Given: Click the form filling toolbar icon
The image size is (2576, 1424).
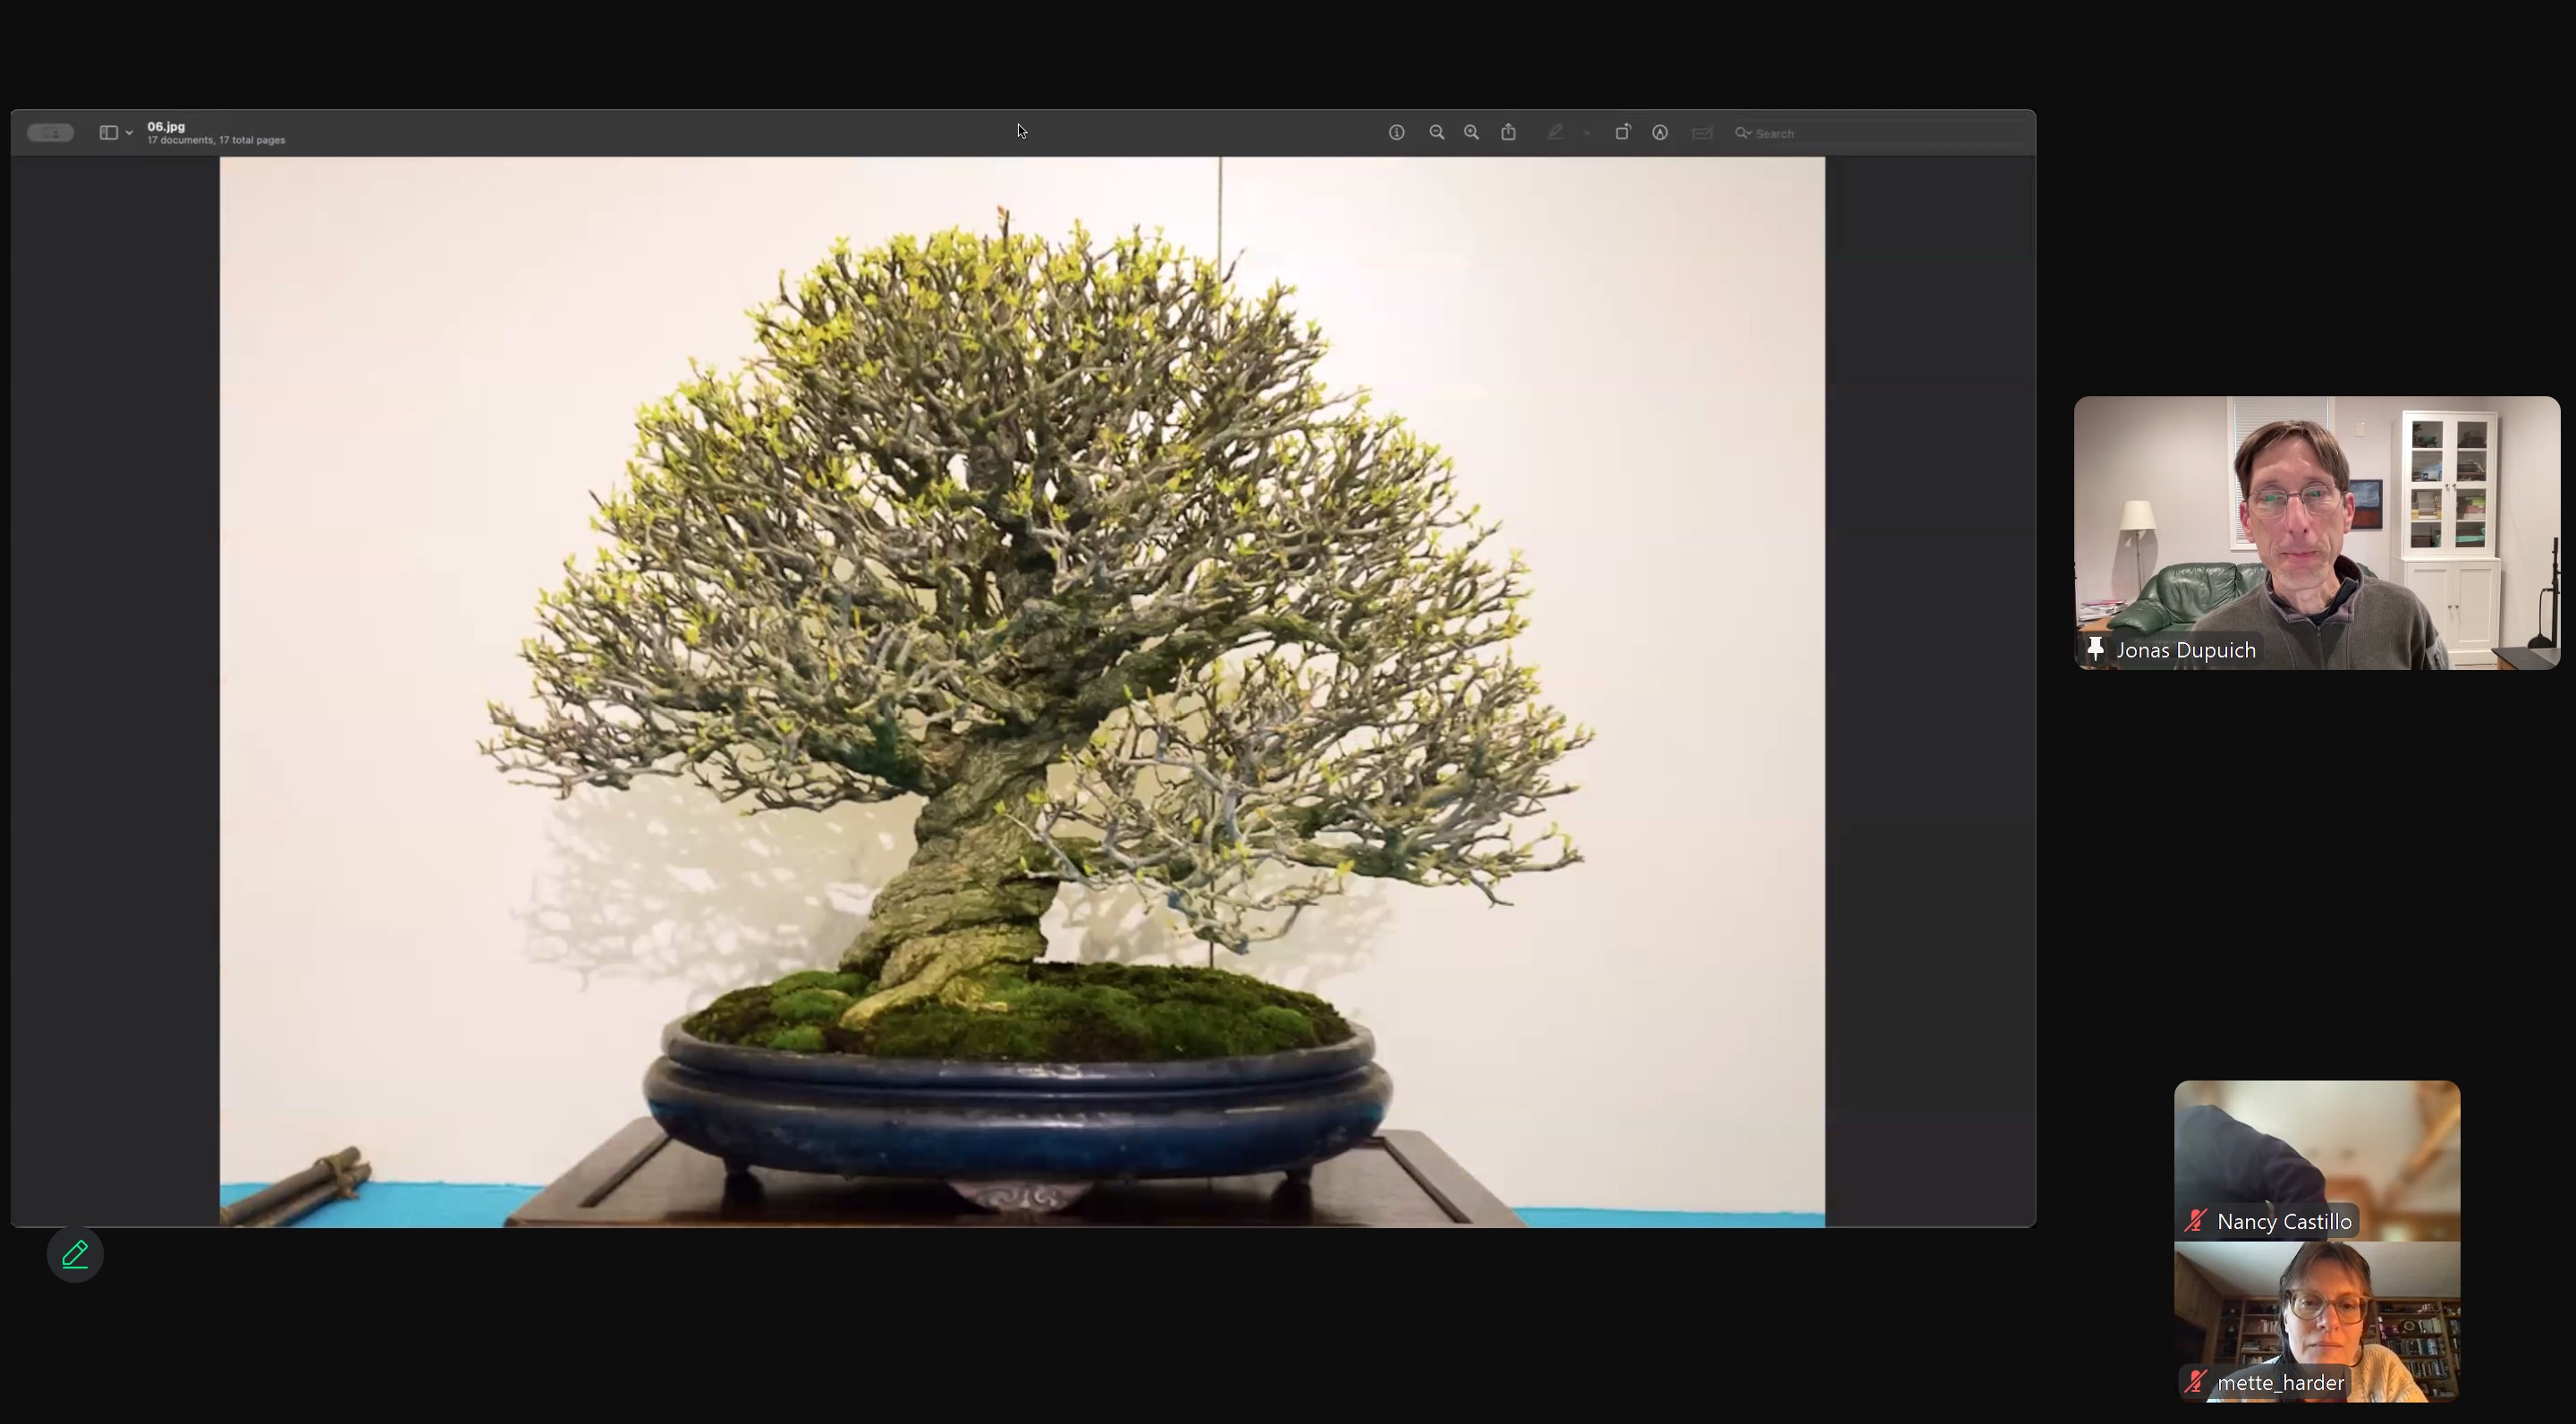Looking at the screenshot, I should 1702,132.
